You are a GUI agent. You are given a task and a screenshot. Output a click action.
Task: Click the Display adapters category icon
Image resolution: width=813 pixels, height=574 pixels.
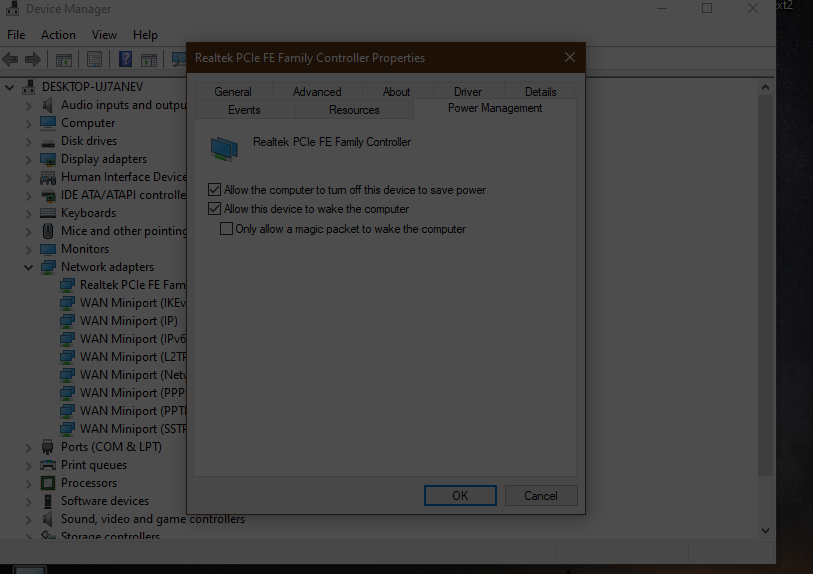point(48,159)
